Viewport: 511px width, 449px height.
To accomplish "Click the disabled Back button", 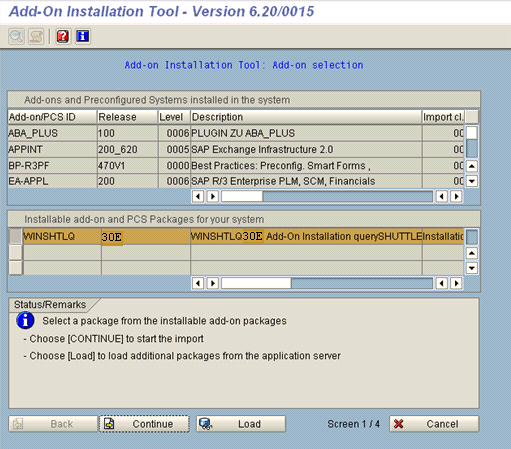I will point(53,424).
